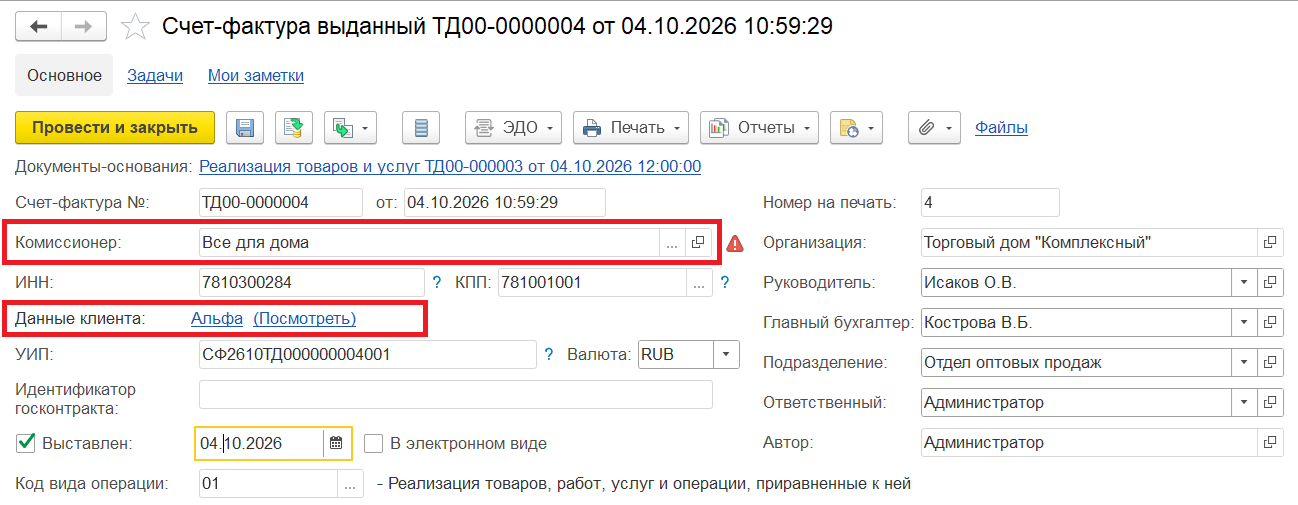Screen dimensions: 1298x505
Task: Open document movements list icon
Action: [x=421, y=127]
